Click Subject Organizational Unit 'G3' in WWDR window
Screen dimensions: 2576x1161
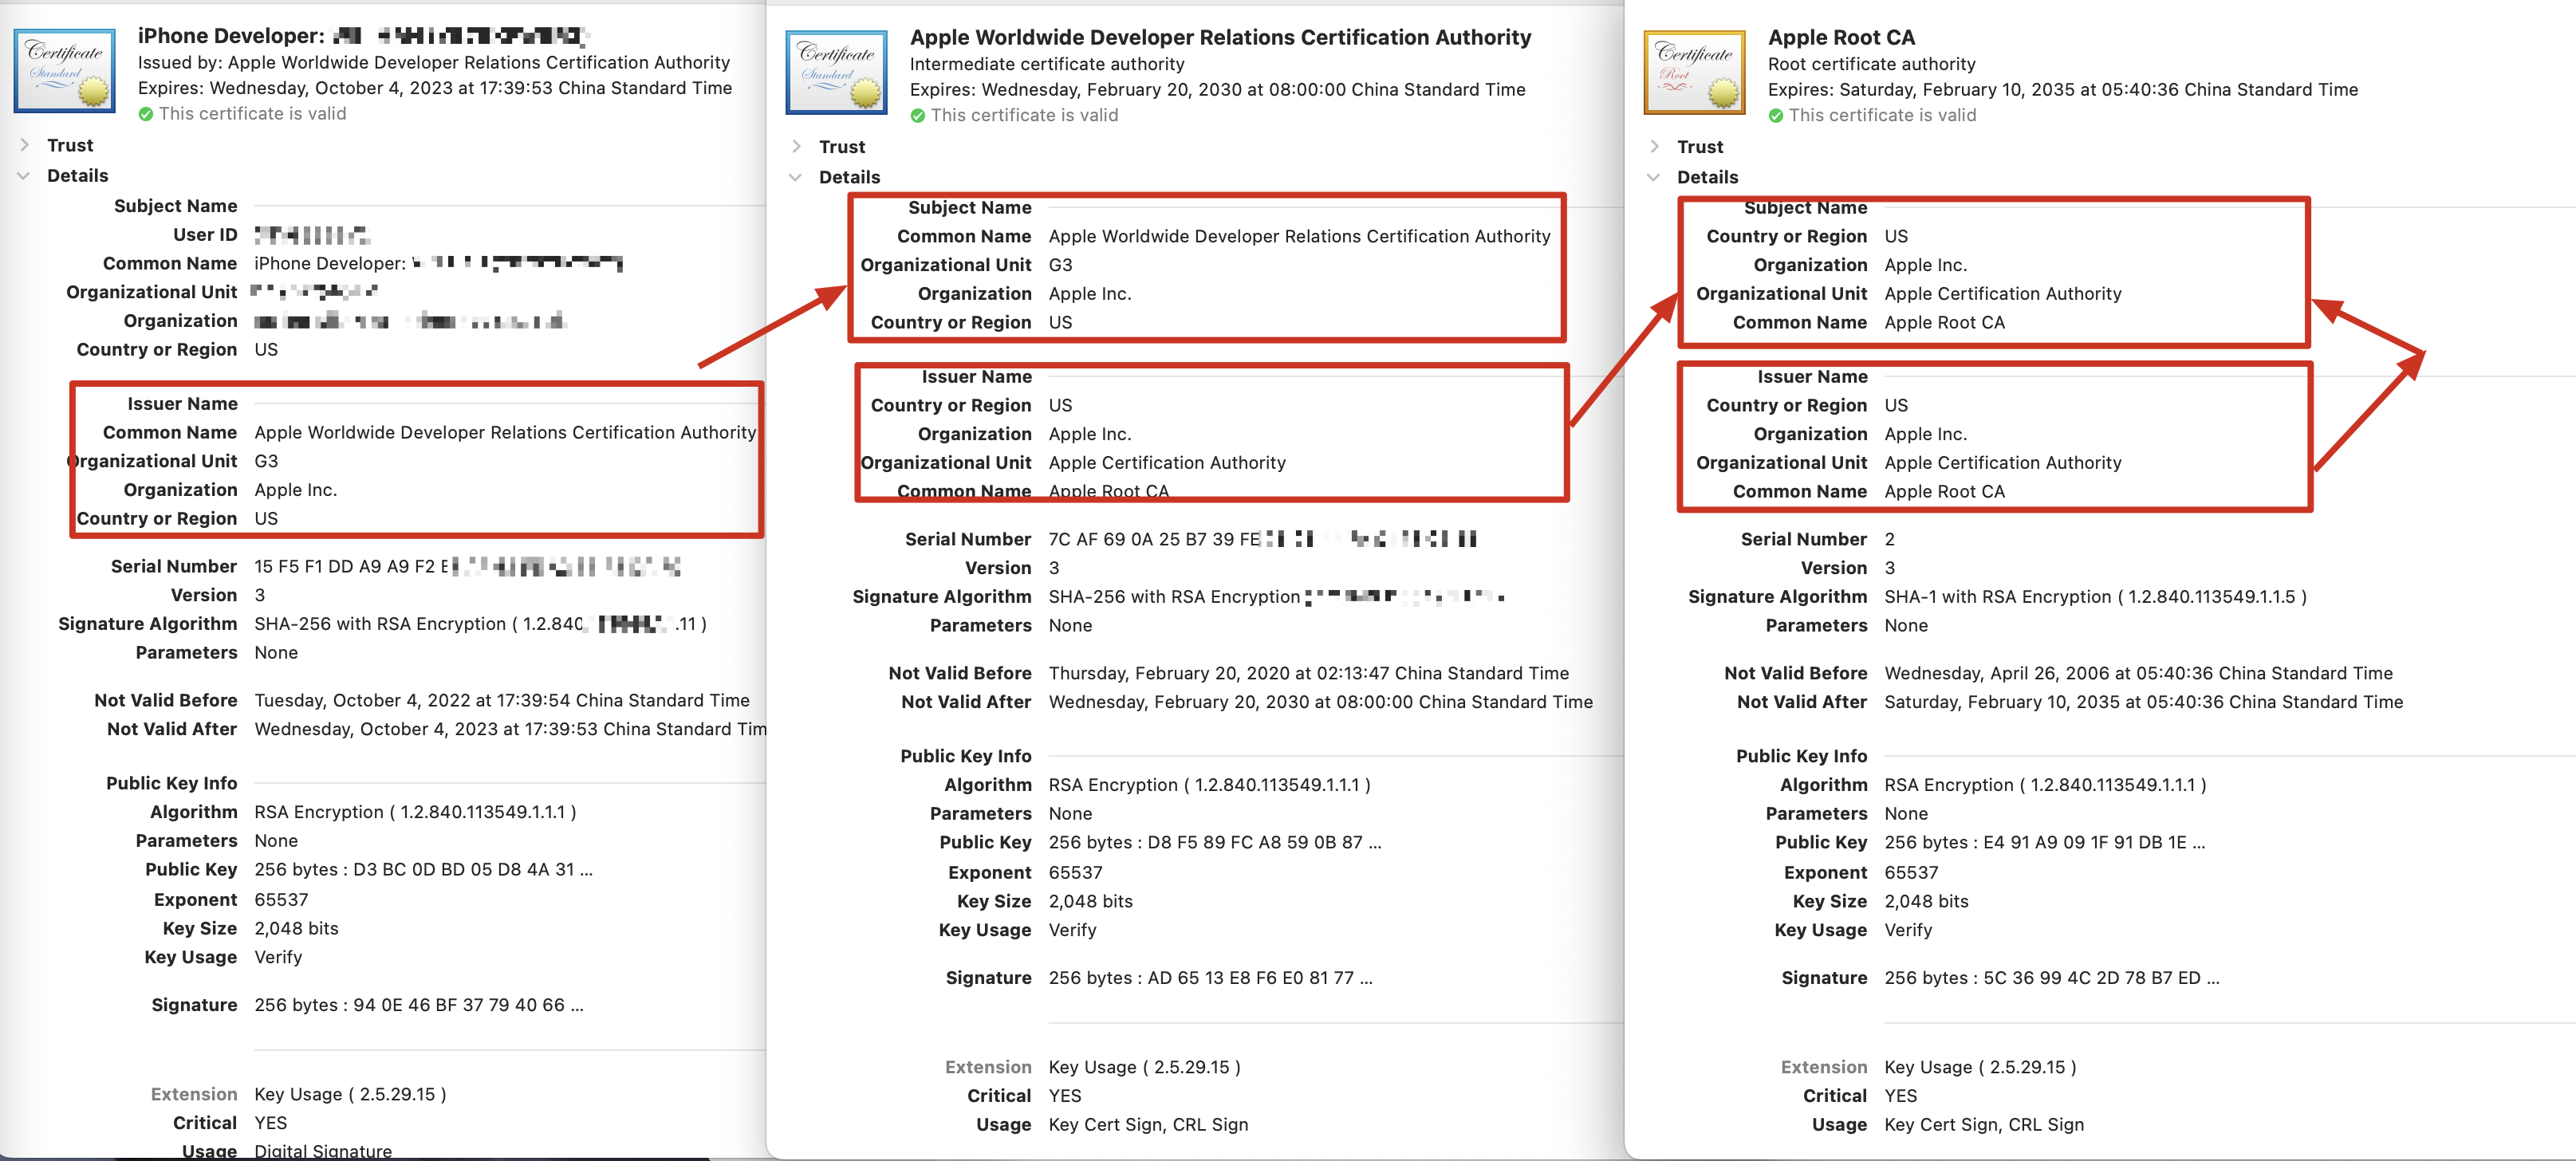coord(1060,265)
